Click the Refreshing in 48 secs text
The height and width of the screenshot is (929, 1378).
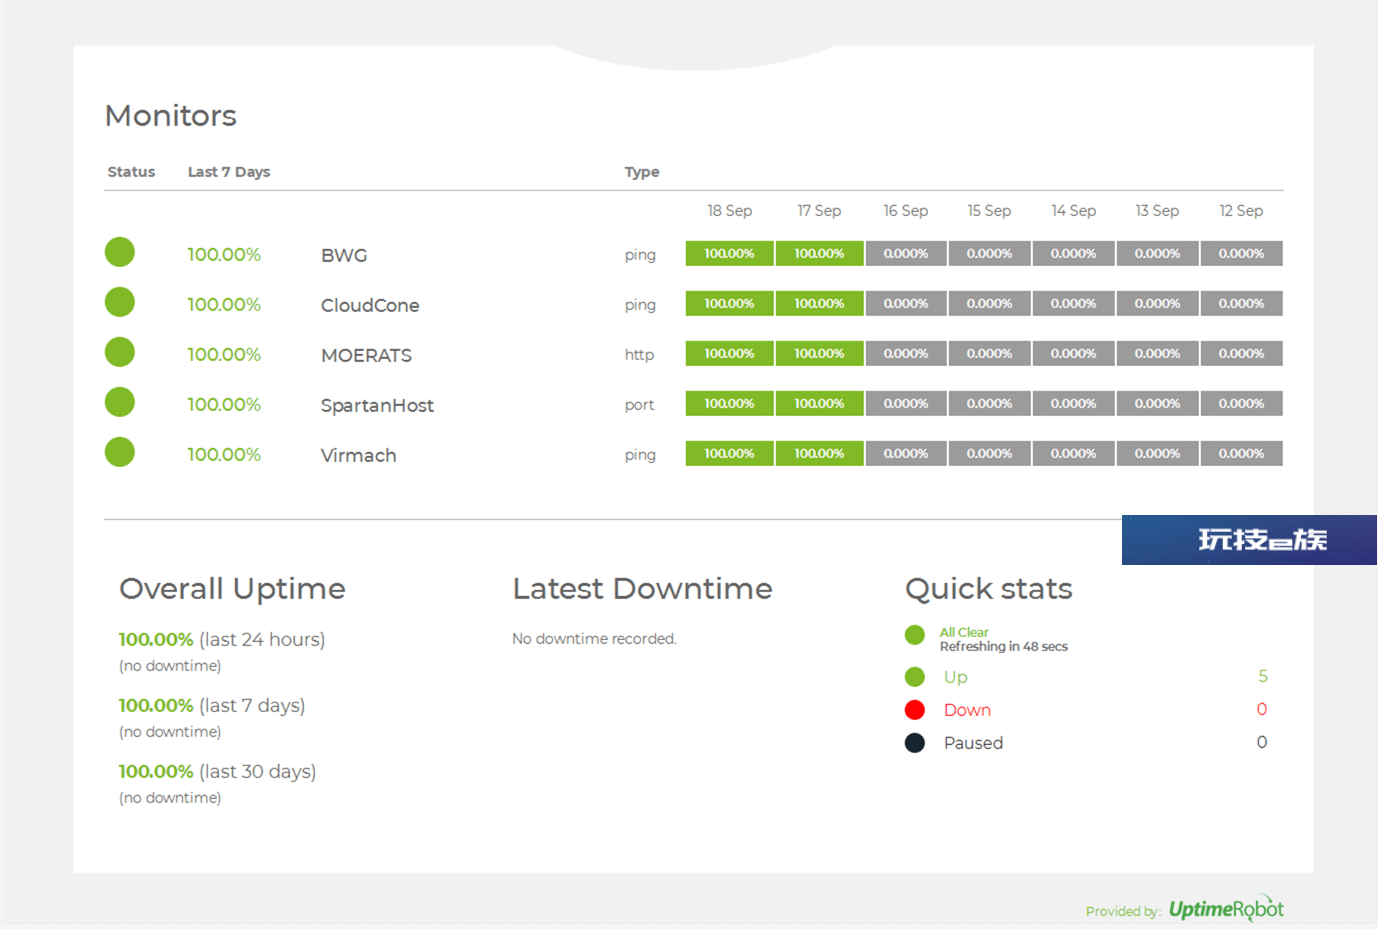[1004, 647]
